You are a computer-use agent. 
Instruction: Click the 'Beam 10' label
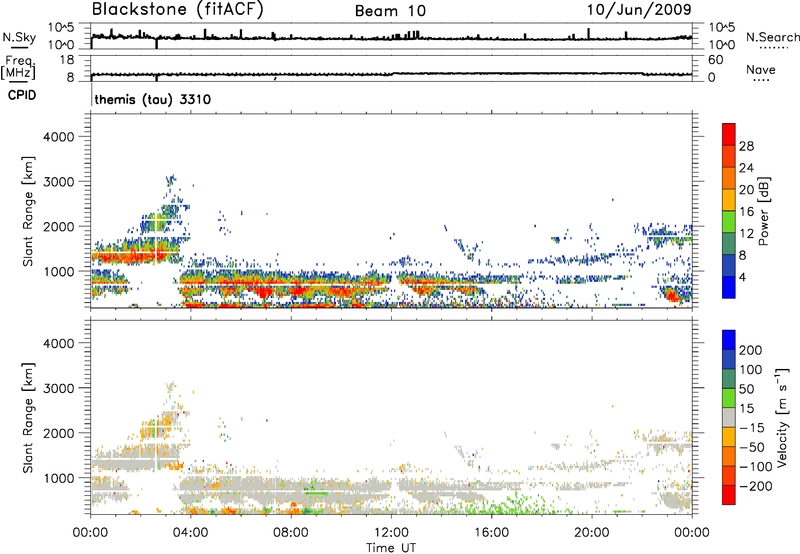pyautogui.click(x=390, y=11)
